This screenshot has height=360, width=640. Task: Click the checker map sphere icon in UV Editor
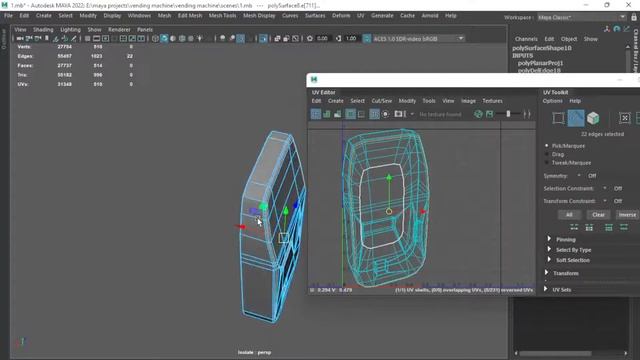[478, 114]
